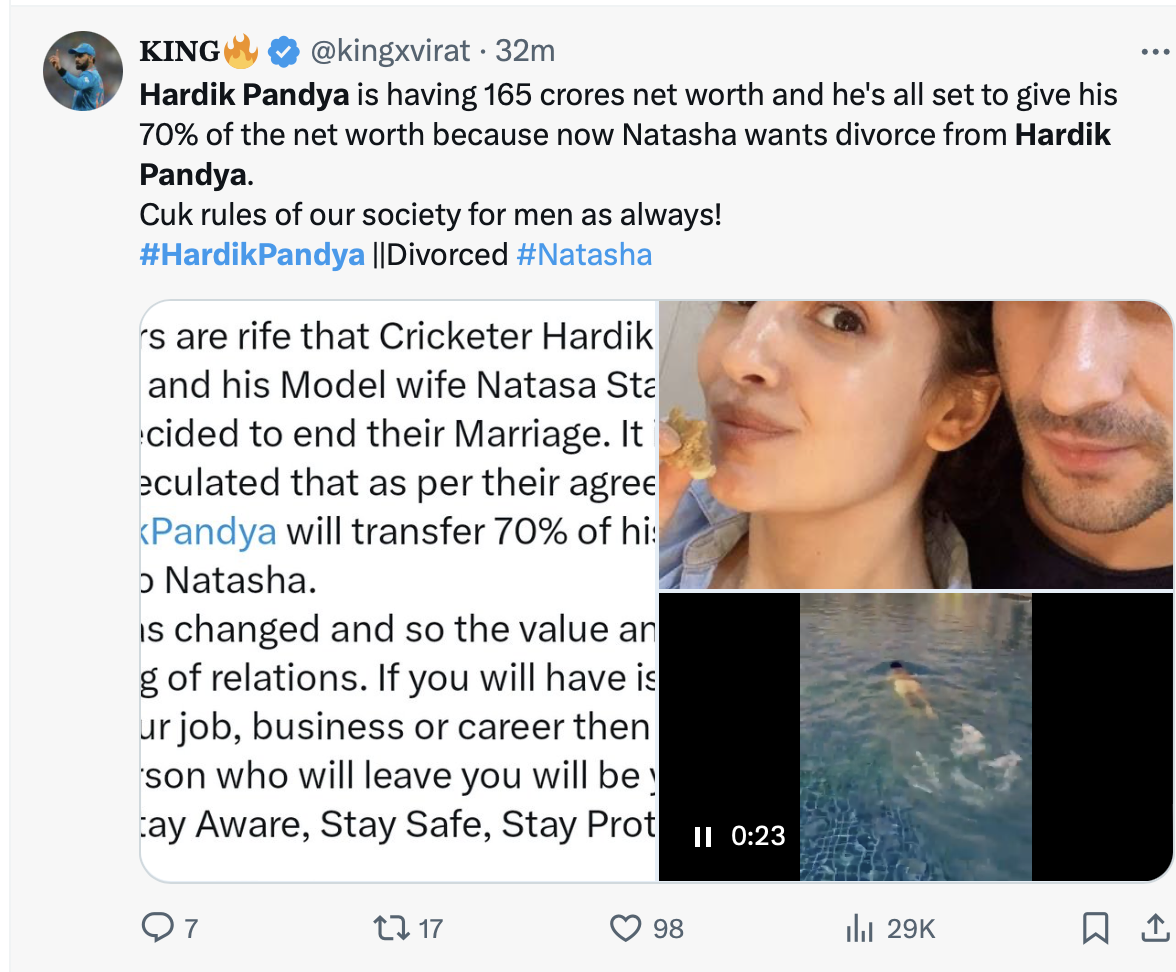Click the swimming pool video

coord(915,720)
